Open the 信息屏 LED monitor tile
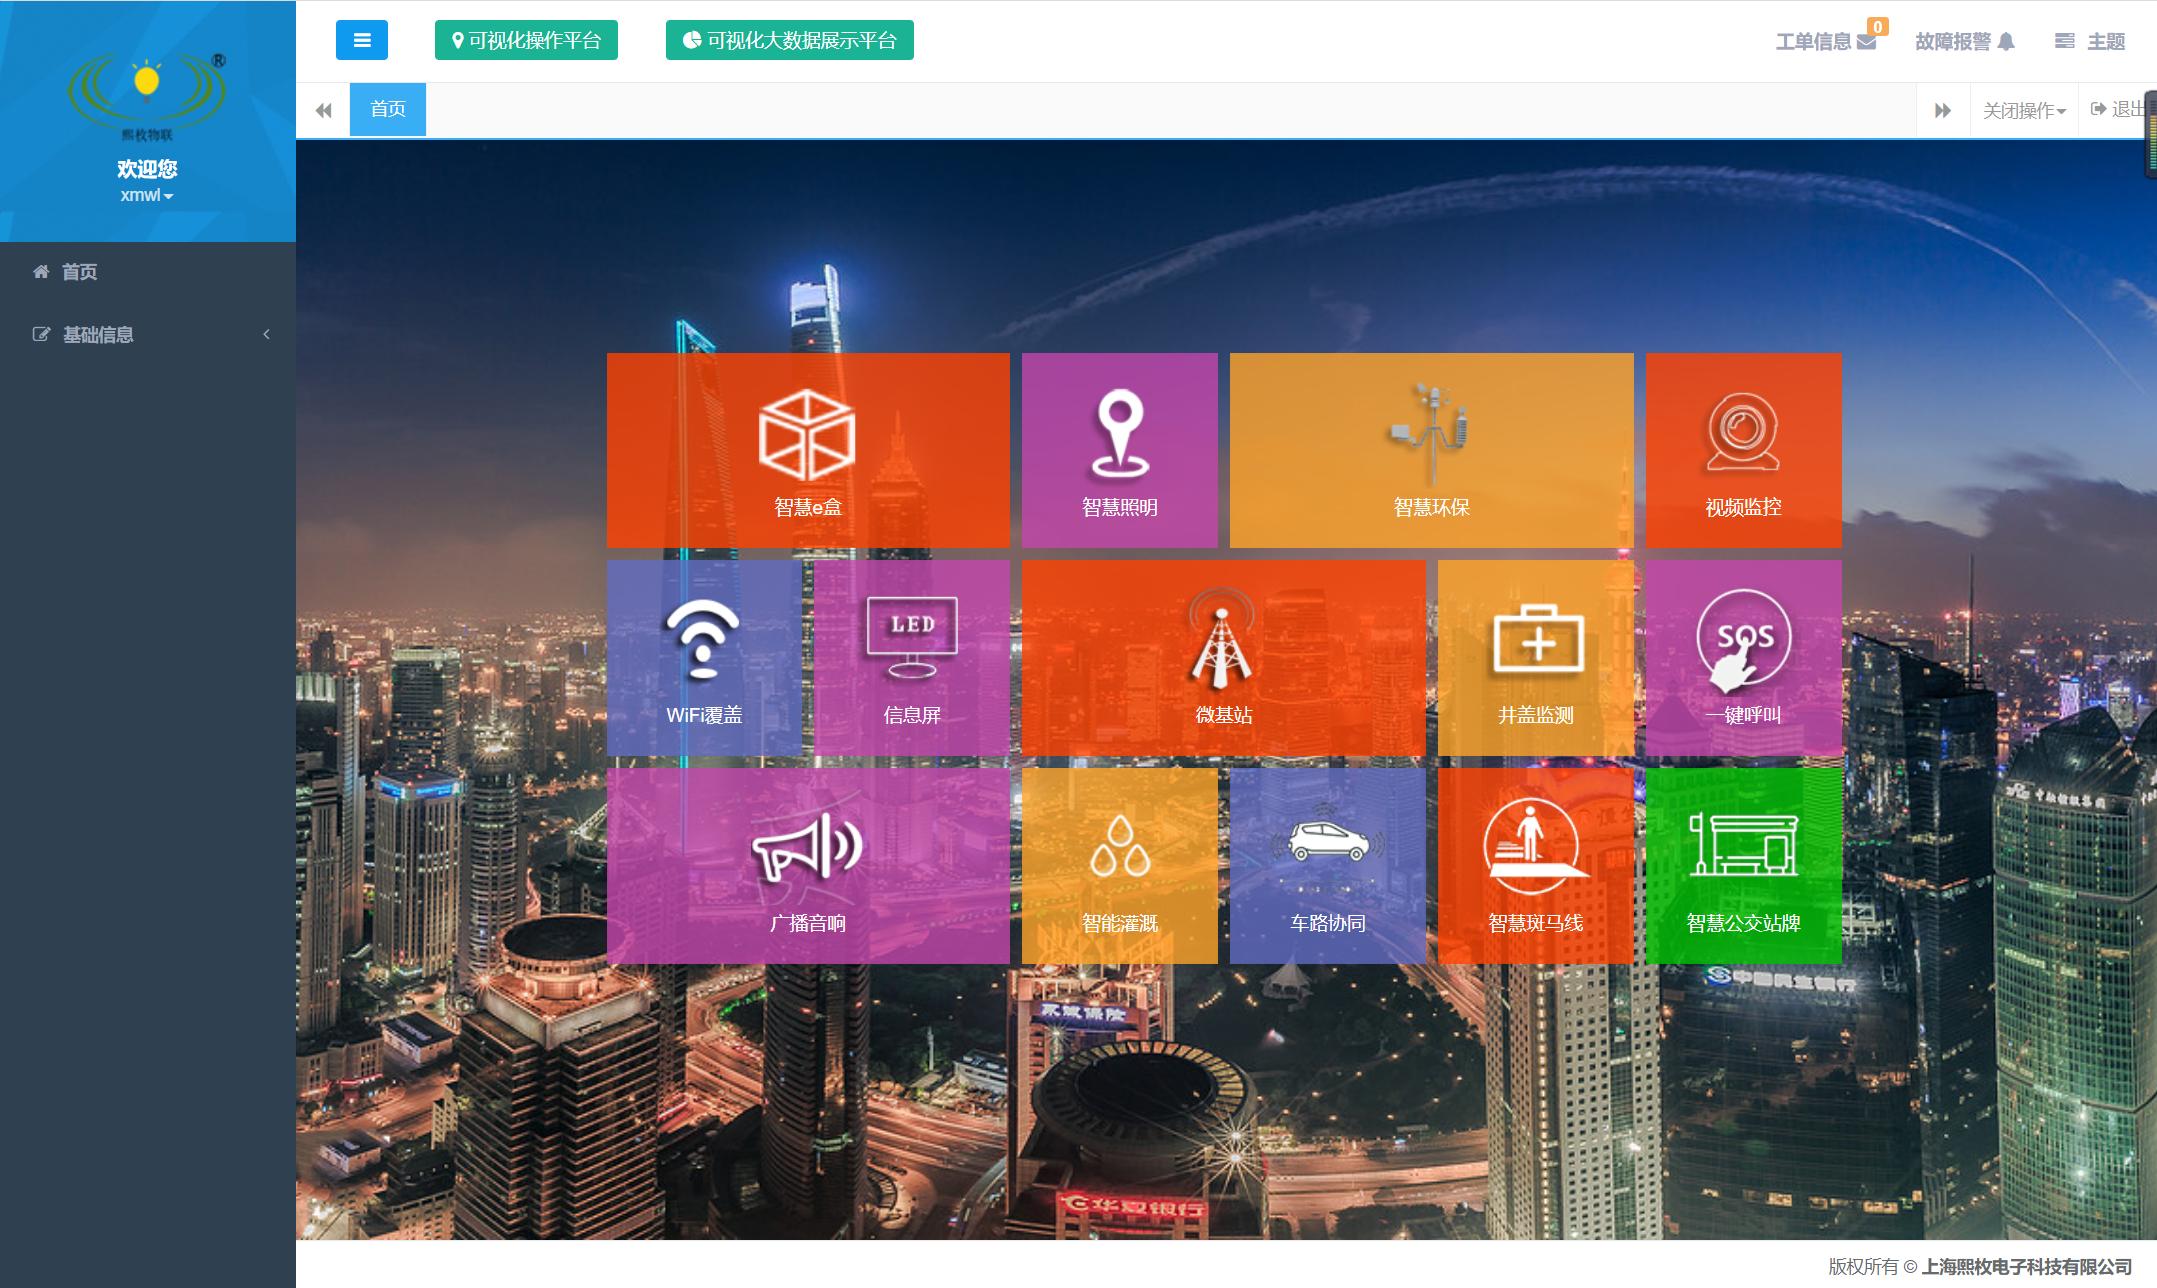Image resolution: width=2157 pixels, height=1288 pixels. pos(911,657)
